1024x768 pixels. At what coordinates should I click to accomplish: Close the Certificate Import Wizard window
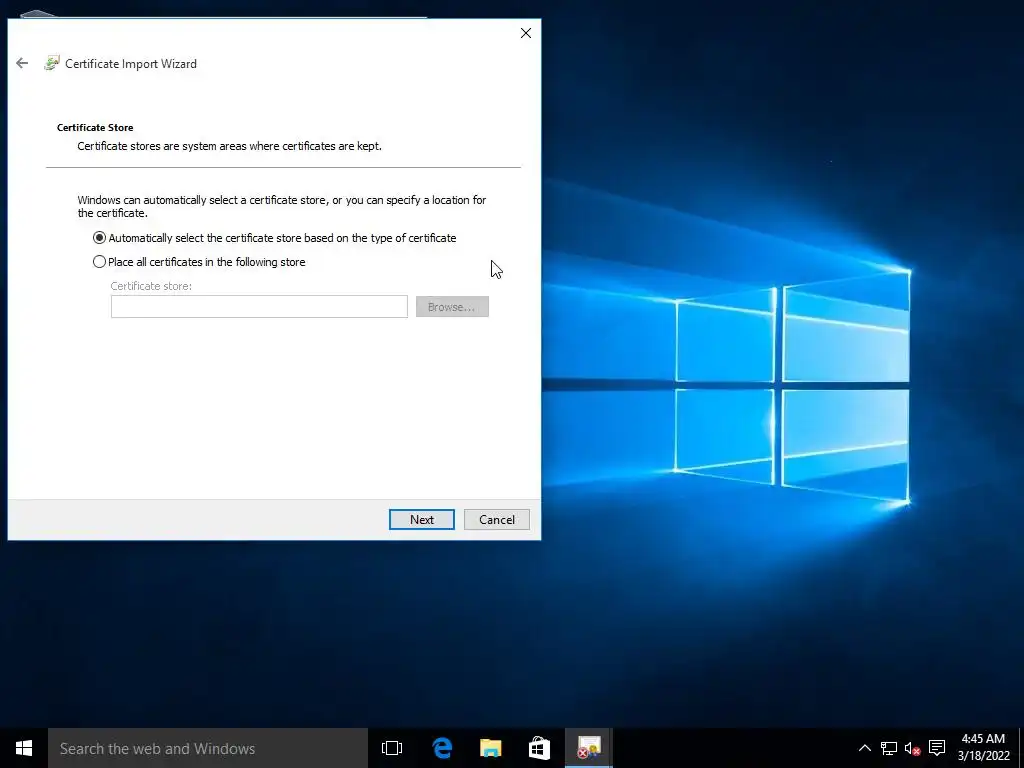526,33
